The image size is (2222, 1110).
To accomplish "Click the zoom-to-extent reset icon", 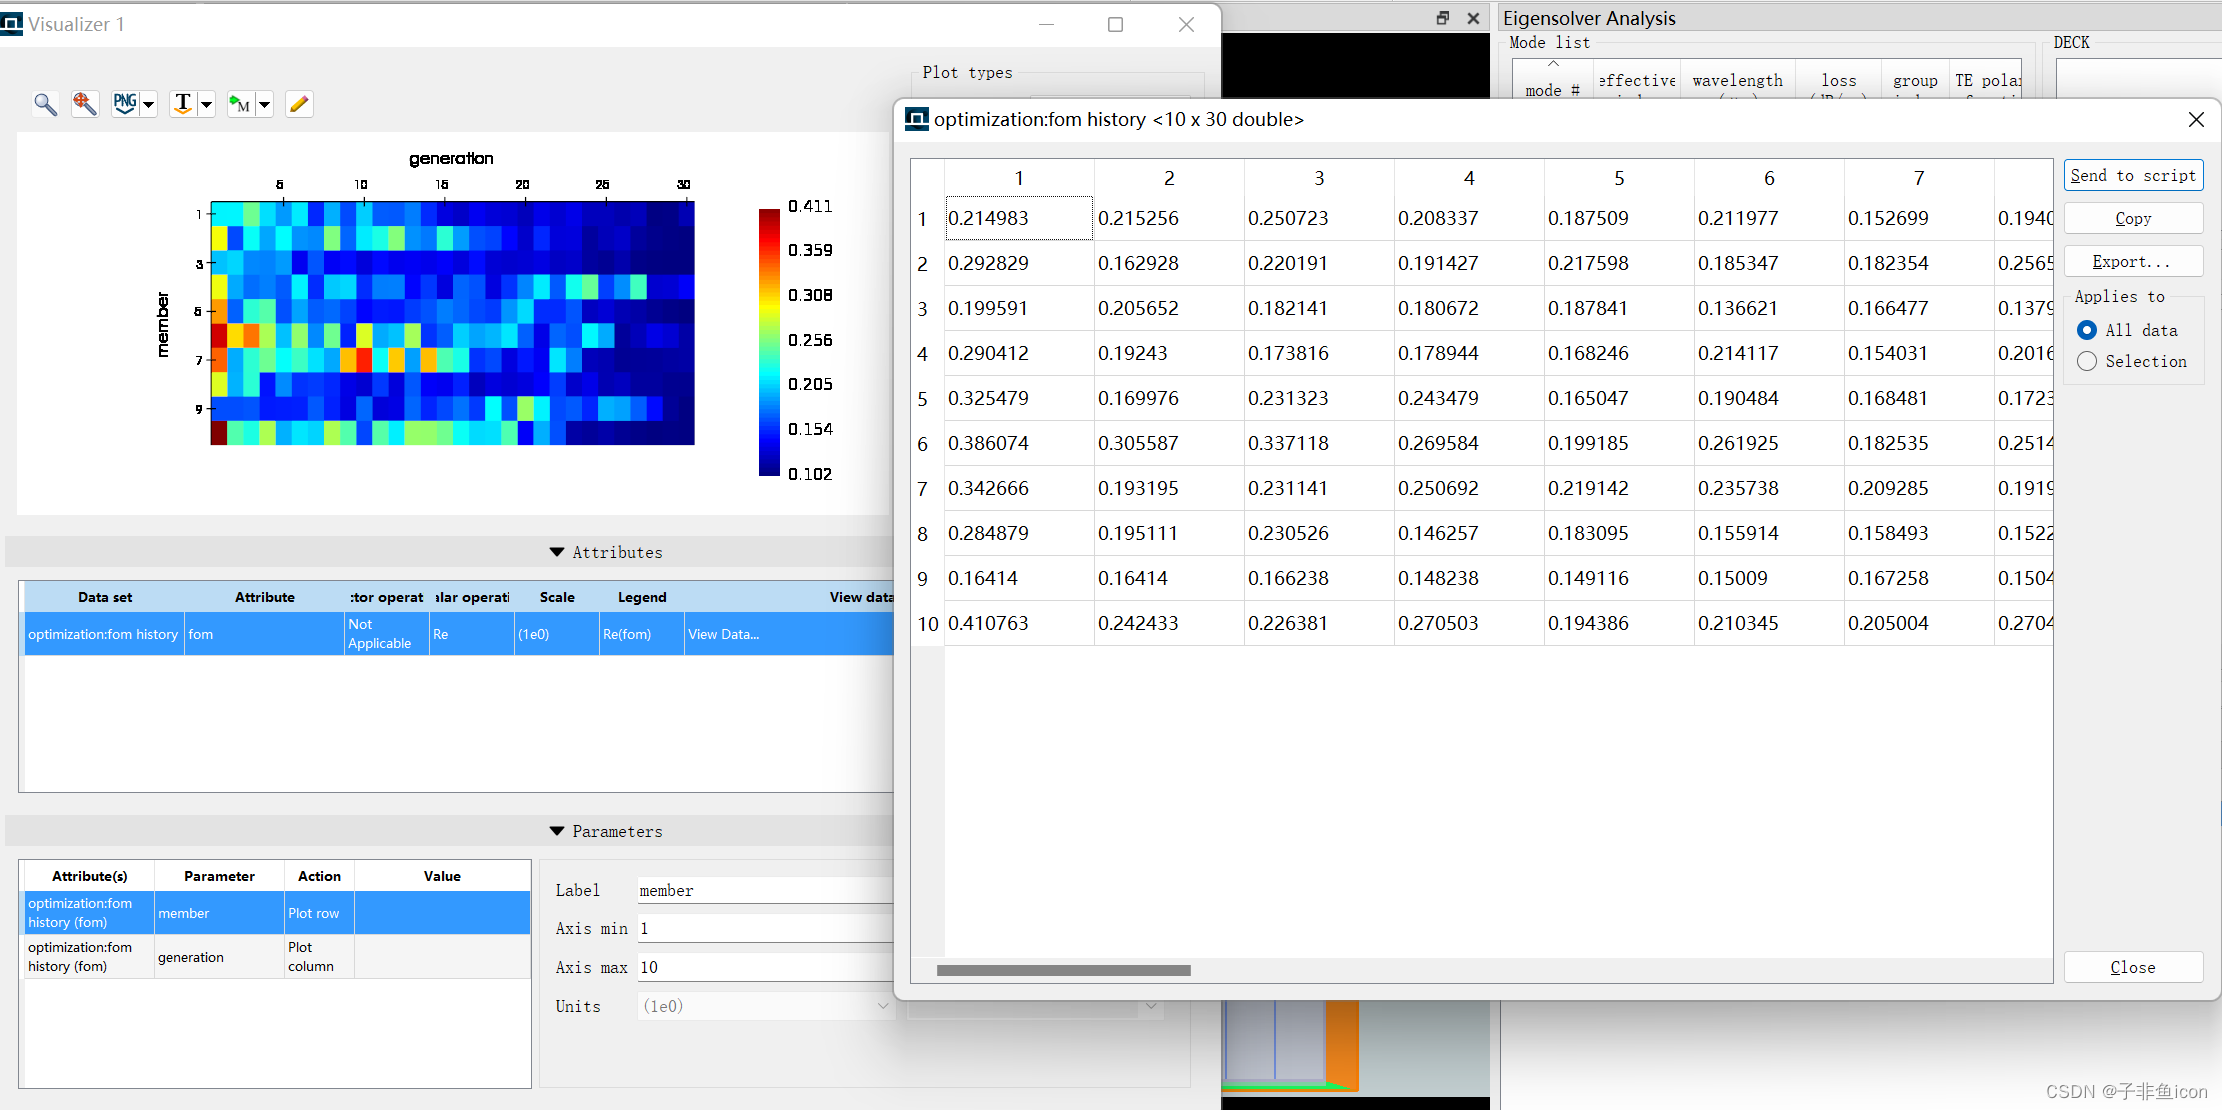I will (85, 104).
